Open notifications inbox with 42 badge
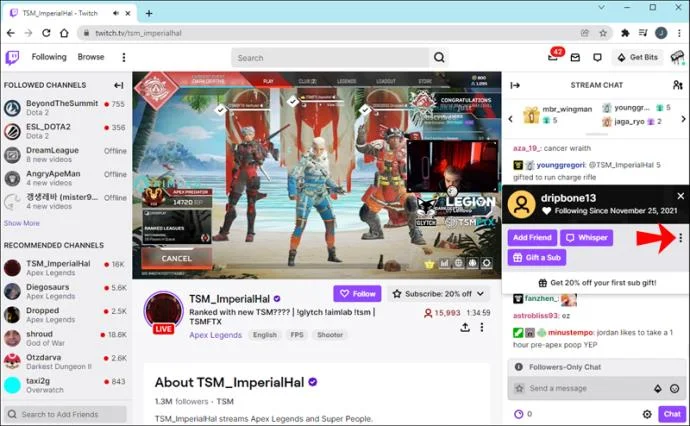690x426 pixels. coord(554,56)
